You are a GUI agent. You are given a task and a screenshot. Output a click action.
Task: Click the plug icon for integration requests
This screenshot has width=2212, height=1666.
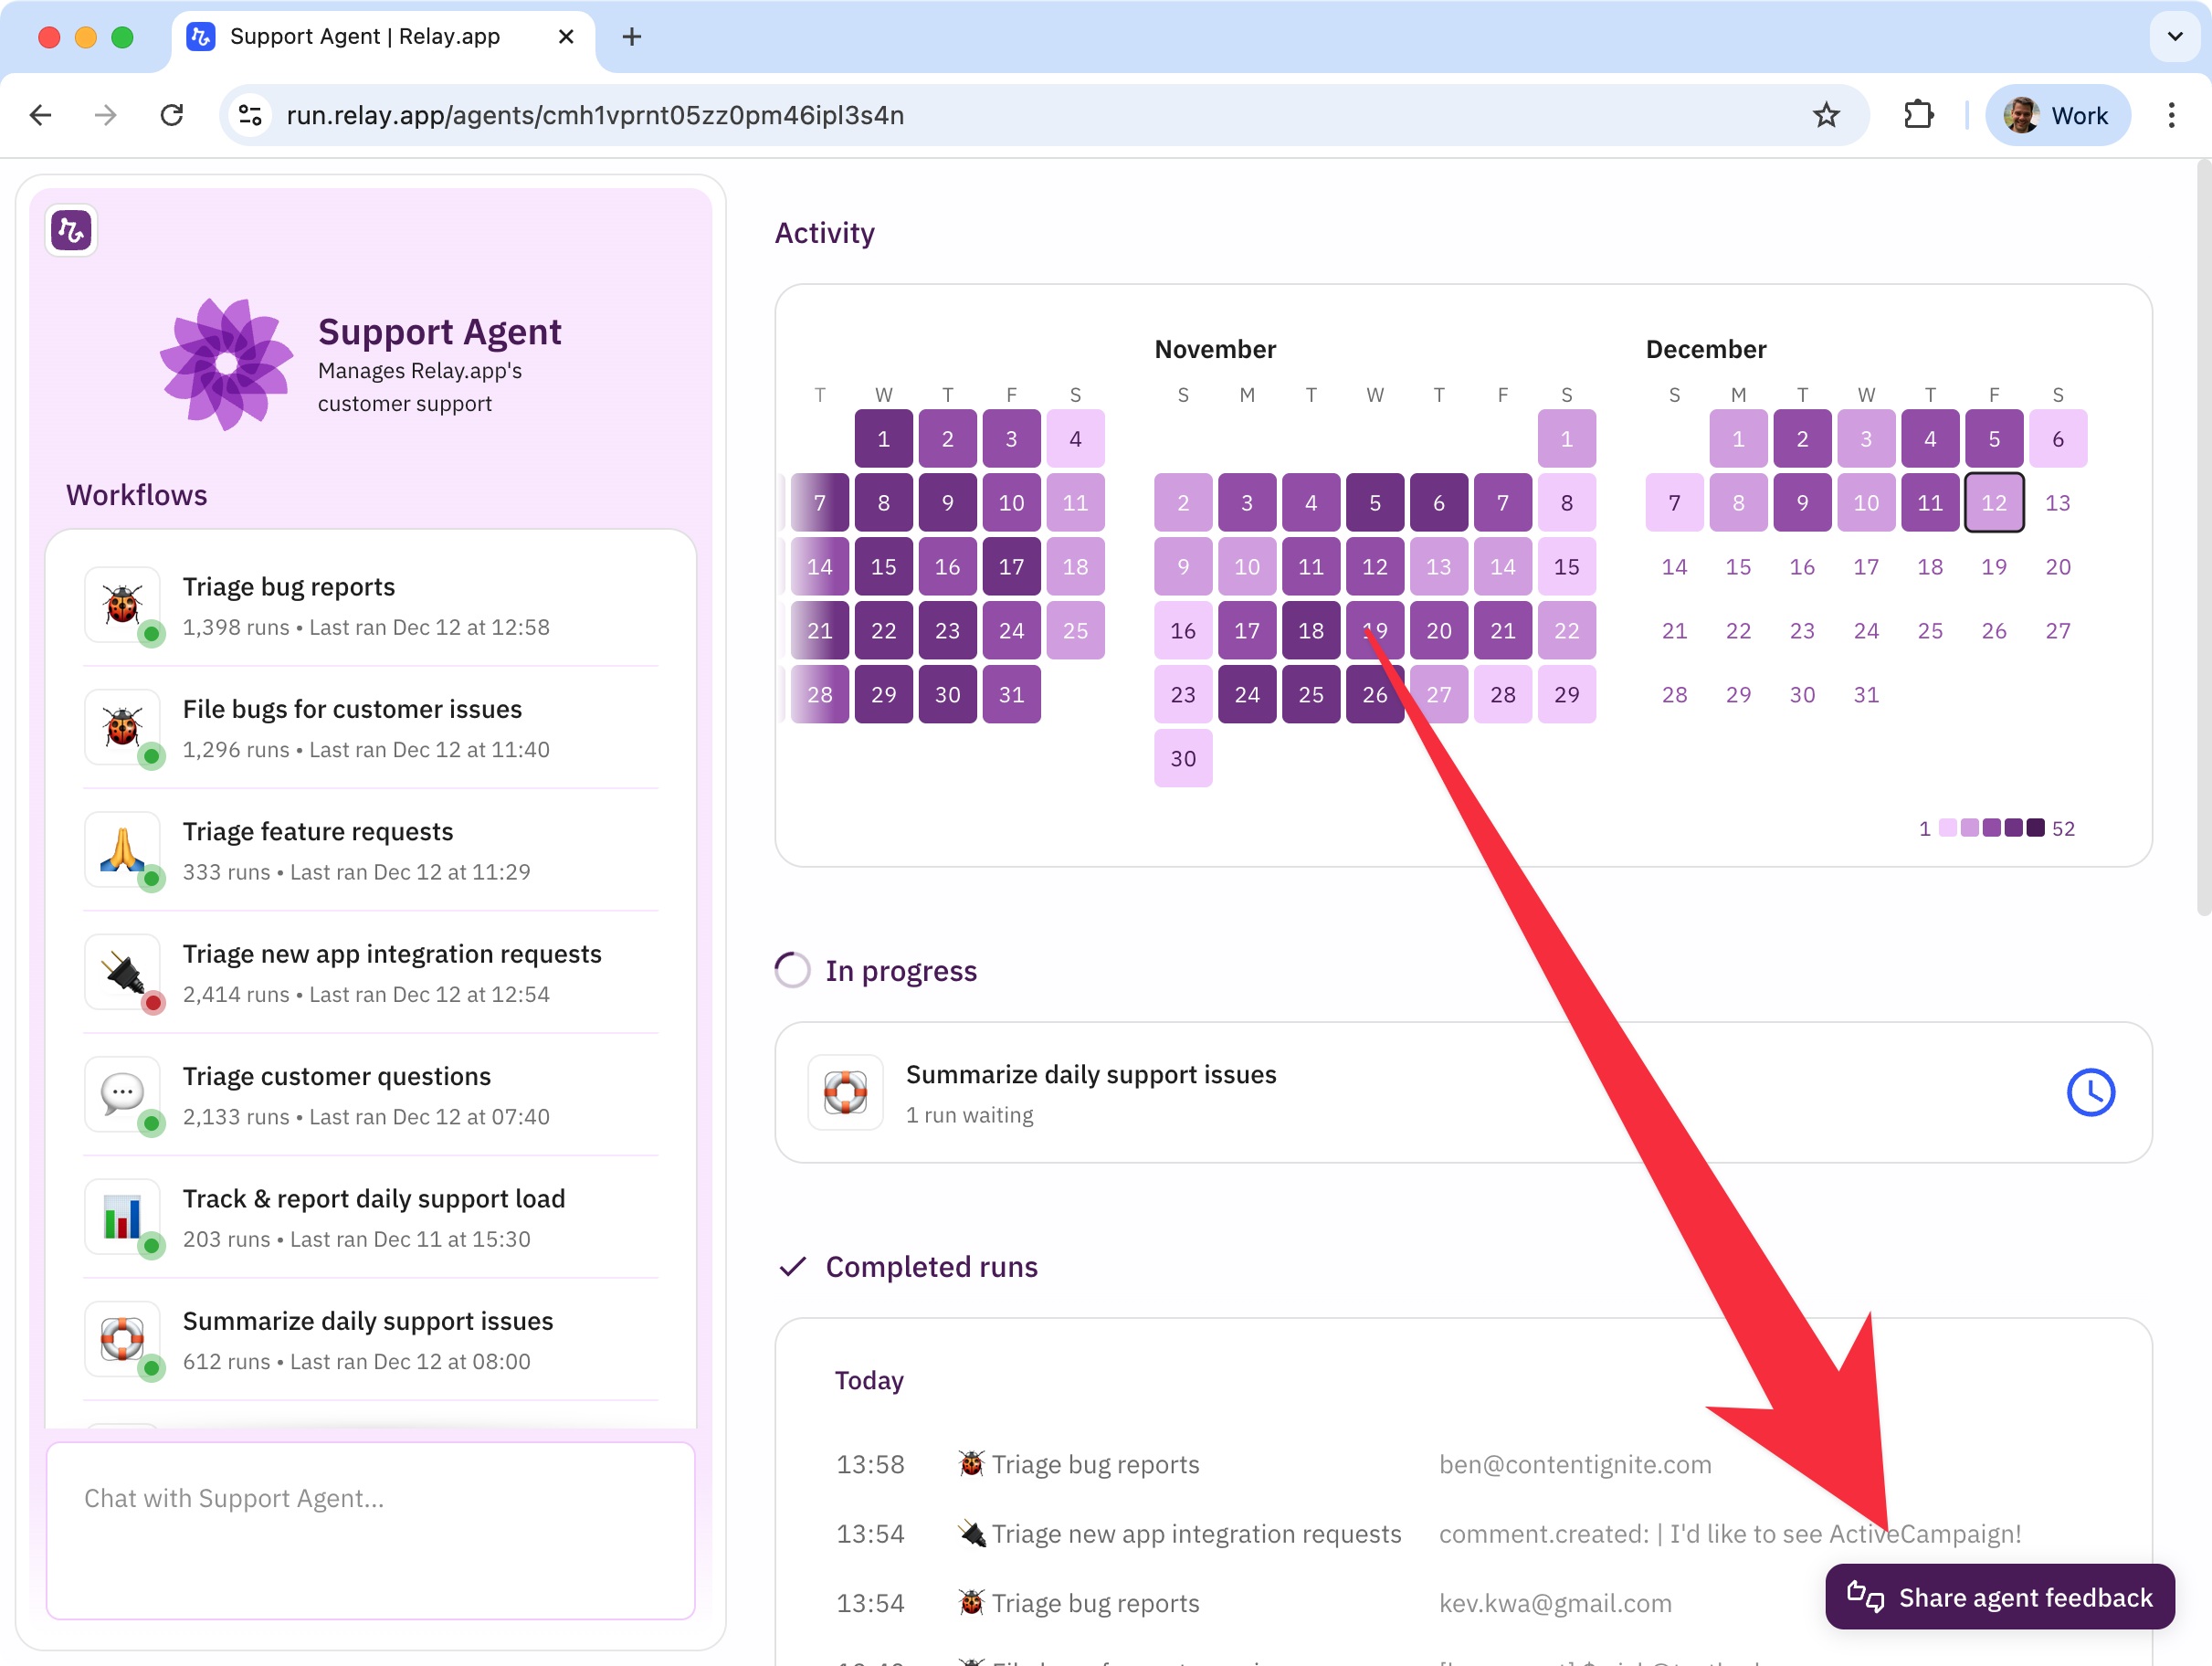122,972
